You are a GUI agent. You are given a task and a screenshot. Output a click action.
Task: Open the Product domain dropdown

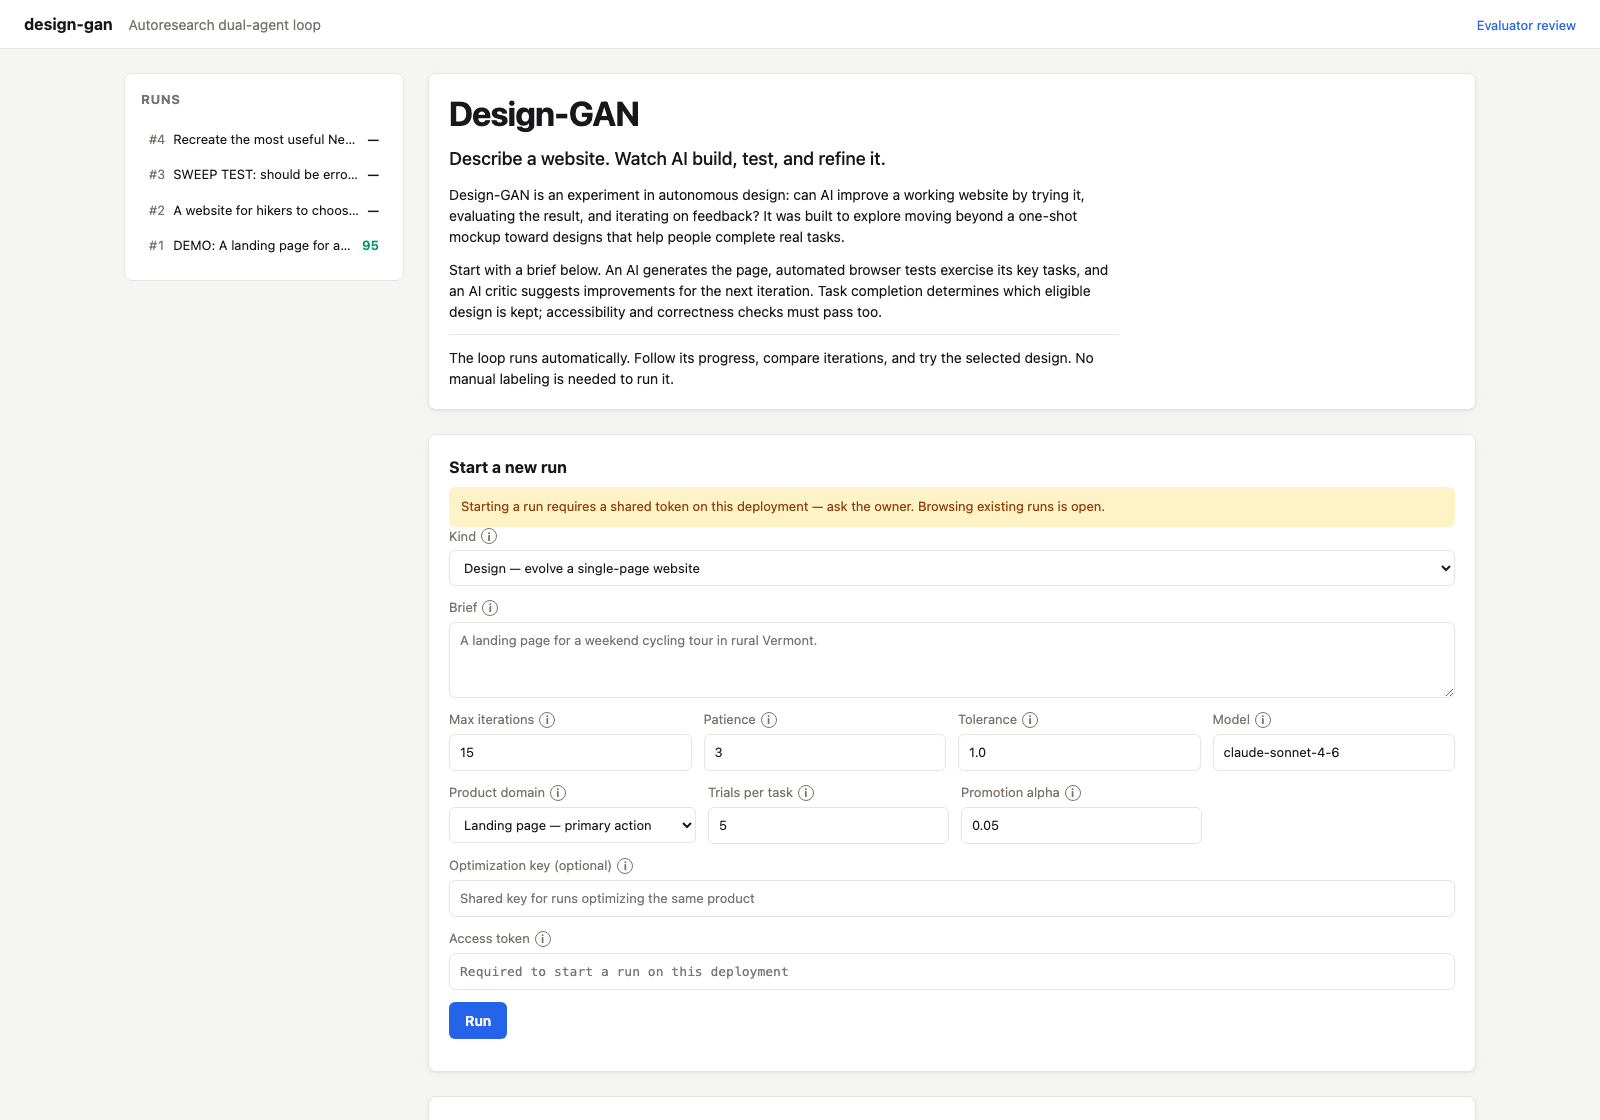point(572,825)
